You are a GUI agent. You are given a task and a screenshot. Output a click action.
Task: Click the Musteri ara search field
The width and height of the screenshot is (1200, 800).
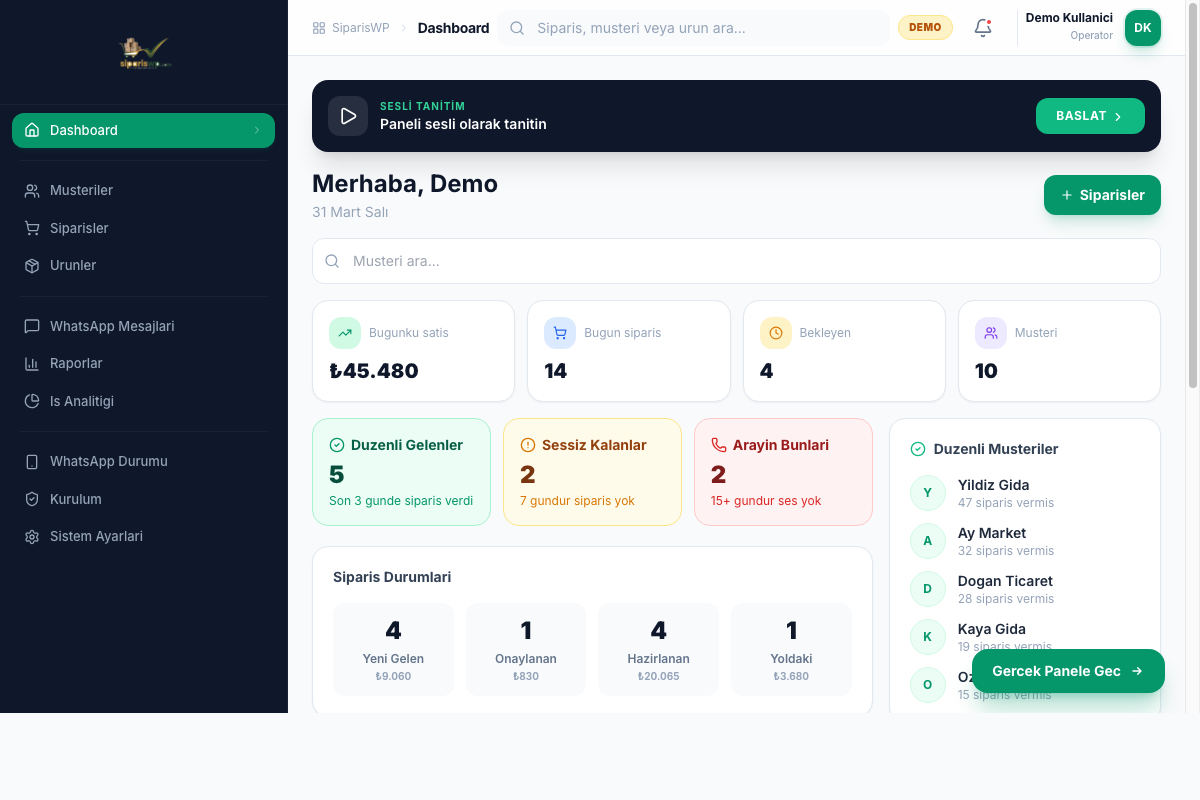(x=736, y=261)
